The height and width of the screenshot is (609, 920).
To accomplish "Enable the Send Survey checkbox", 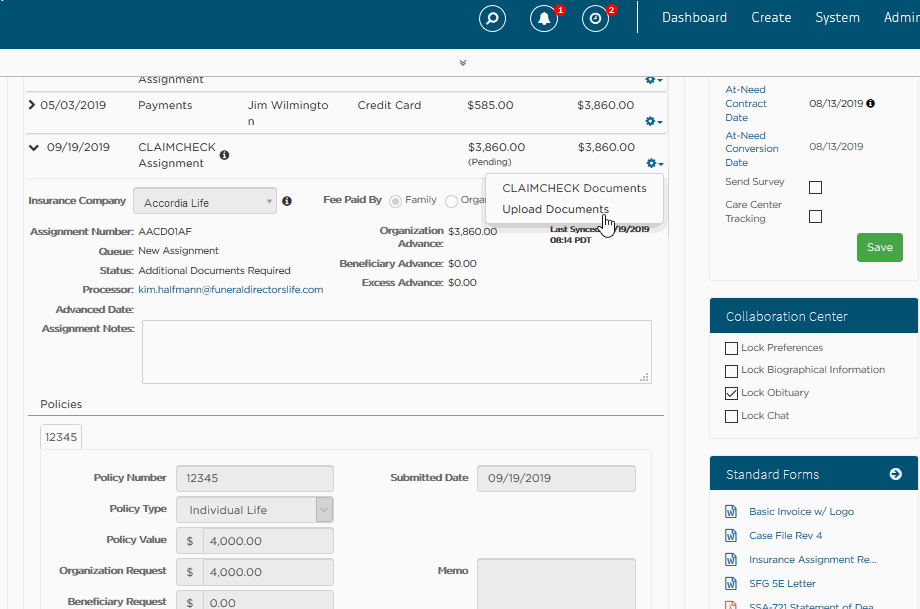I will [815, 187].
